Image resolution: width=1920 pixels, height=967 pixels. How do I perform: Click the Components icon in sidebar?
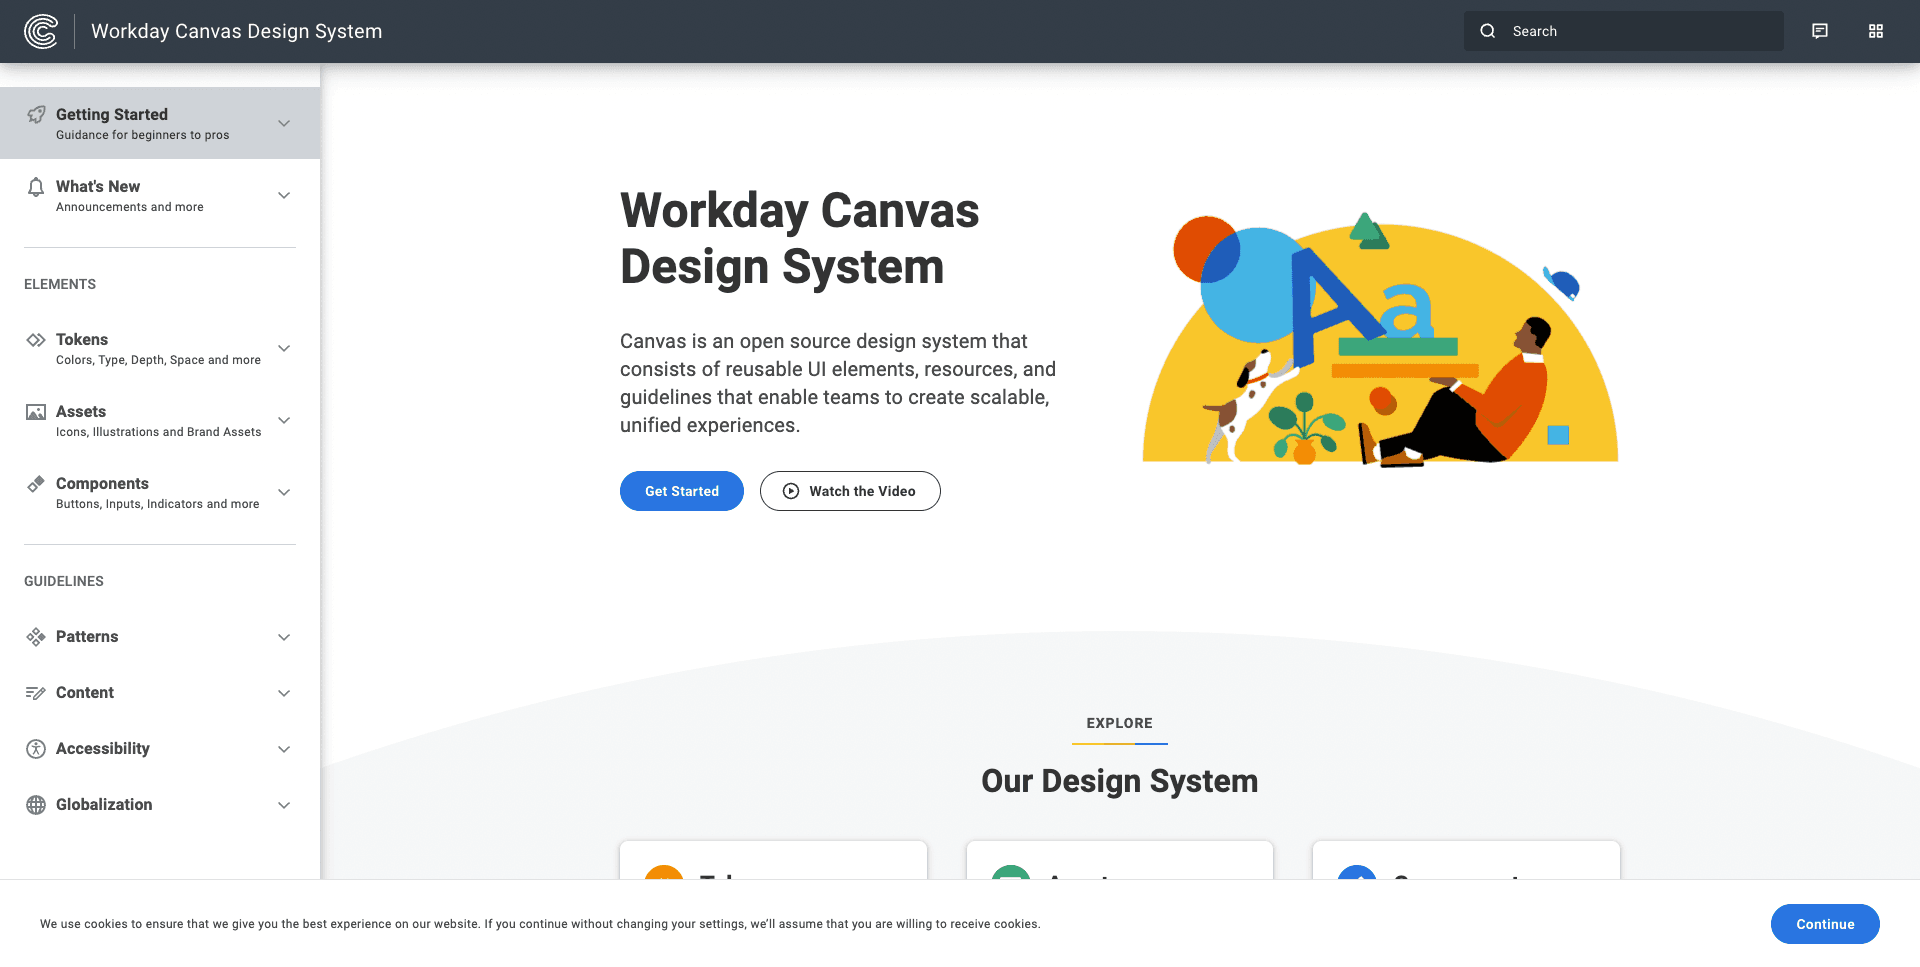click(36, 484)
